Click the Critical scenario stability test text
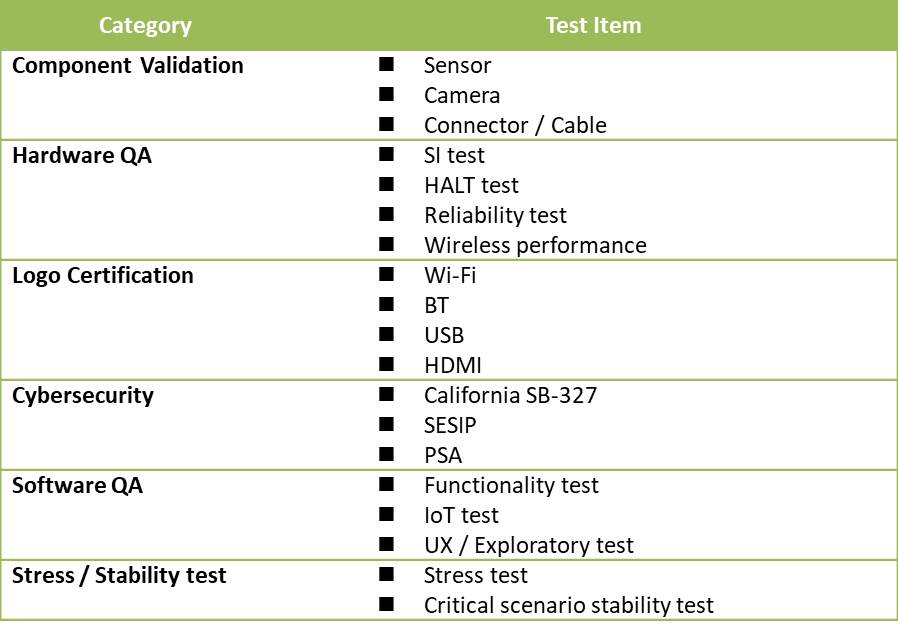Viewport: 898px width, 635px height. [569, 605]
